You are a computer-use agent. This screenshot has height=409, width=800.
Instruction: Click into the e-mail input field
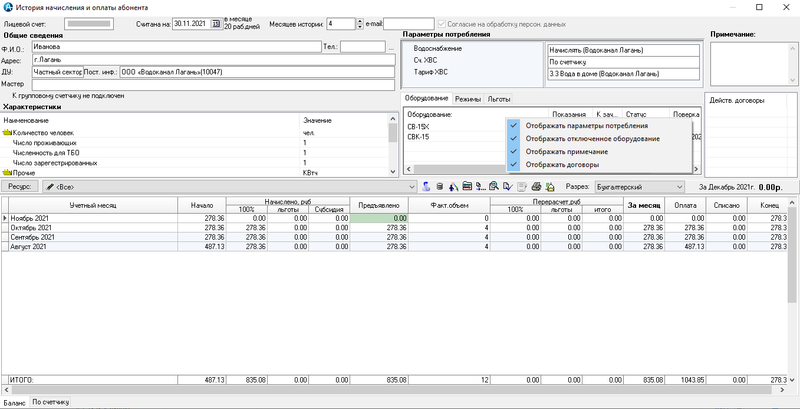[408, 23]
